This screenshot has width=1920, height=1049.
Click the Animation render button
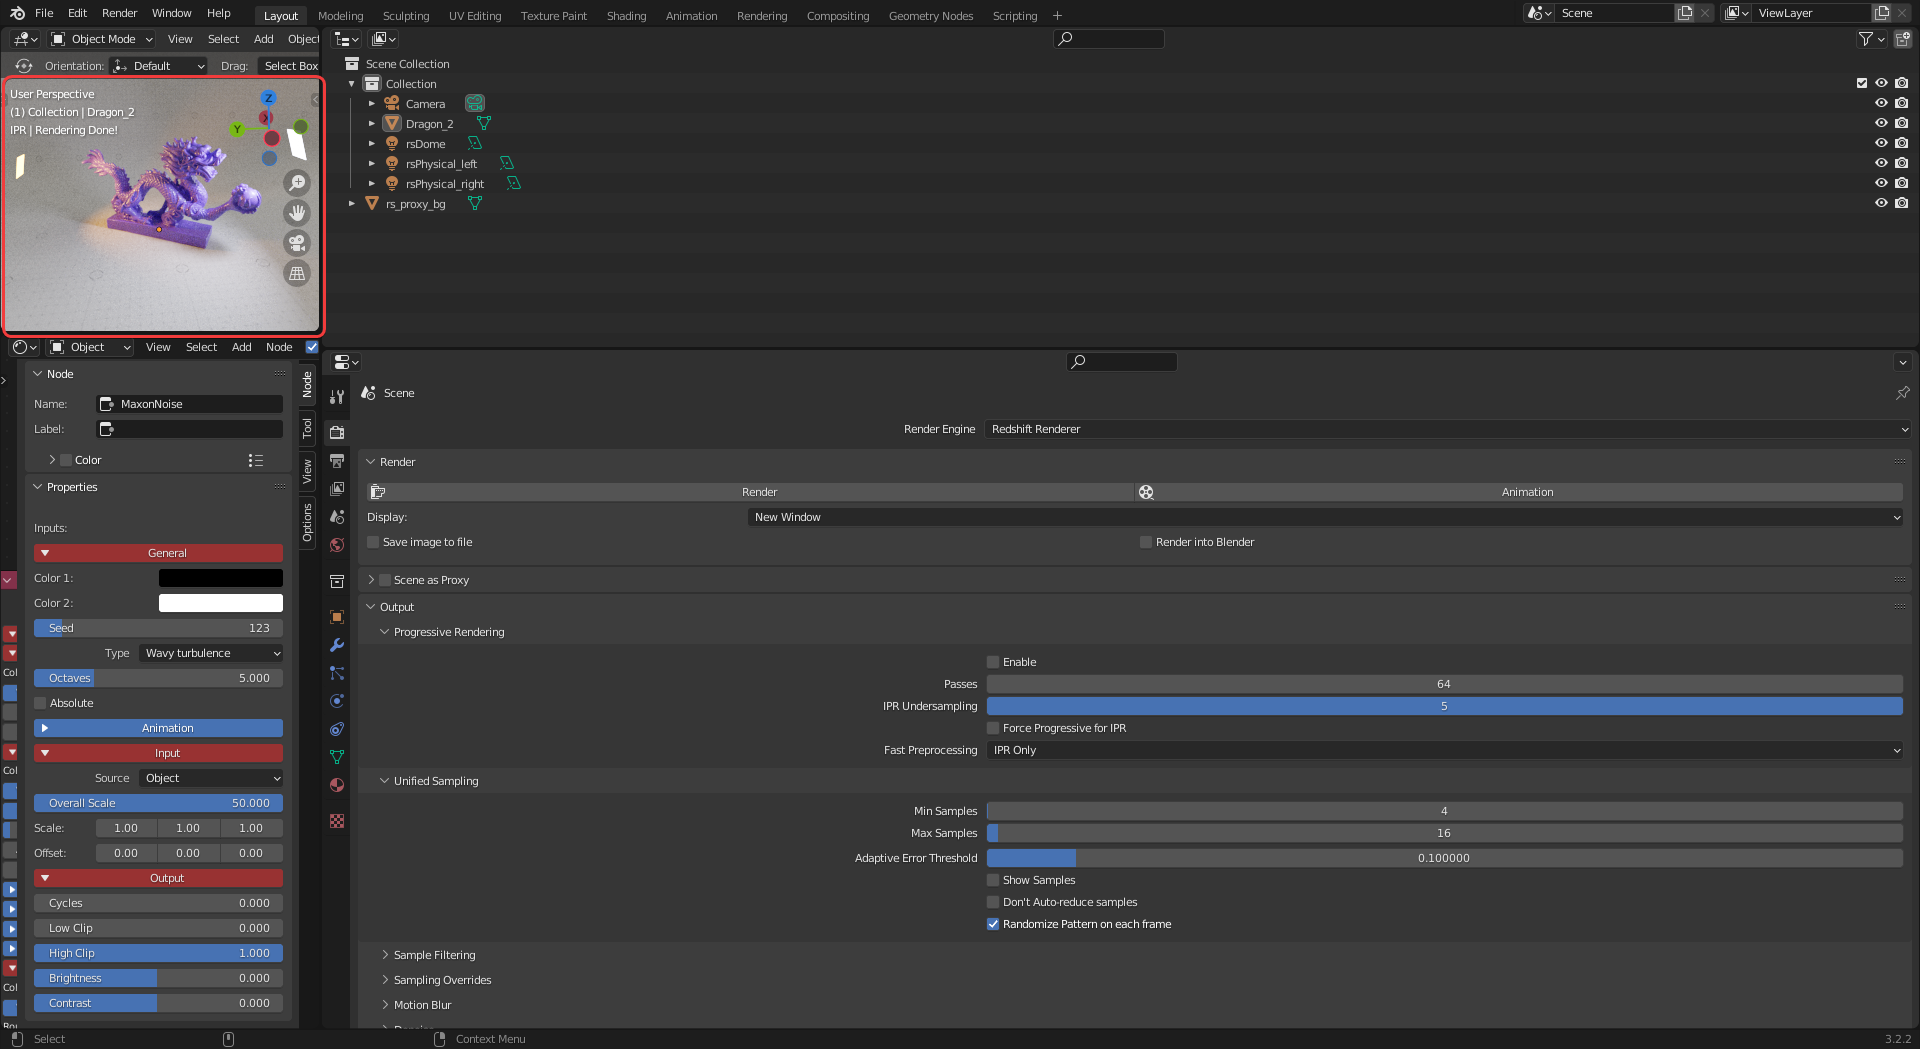1526,492
